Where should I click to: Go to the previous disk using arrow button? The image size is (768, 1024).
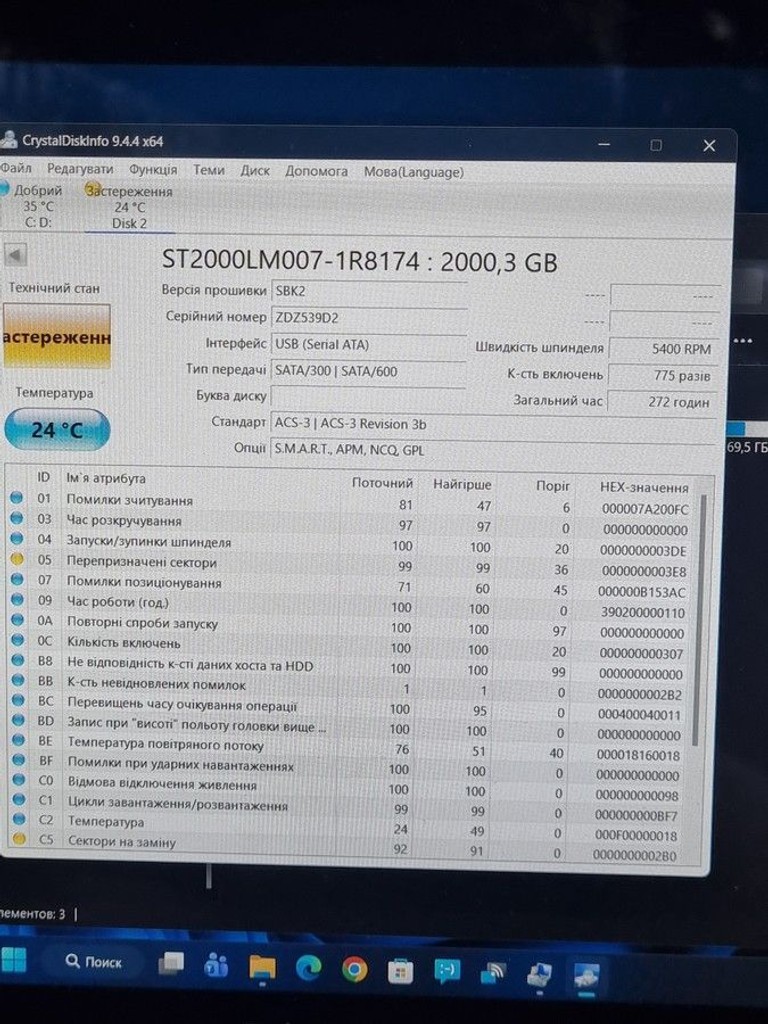point(14,255)
